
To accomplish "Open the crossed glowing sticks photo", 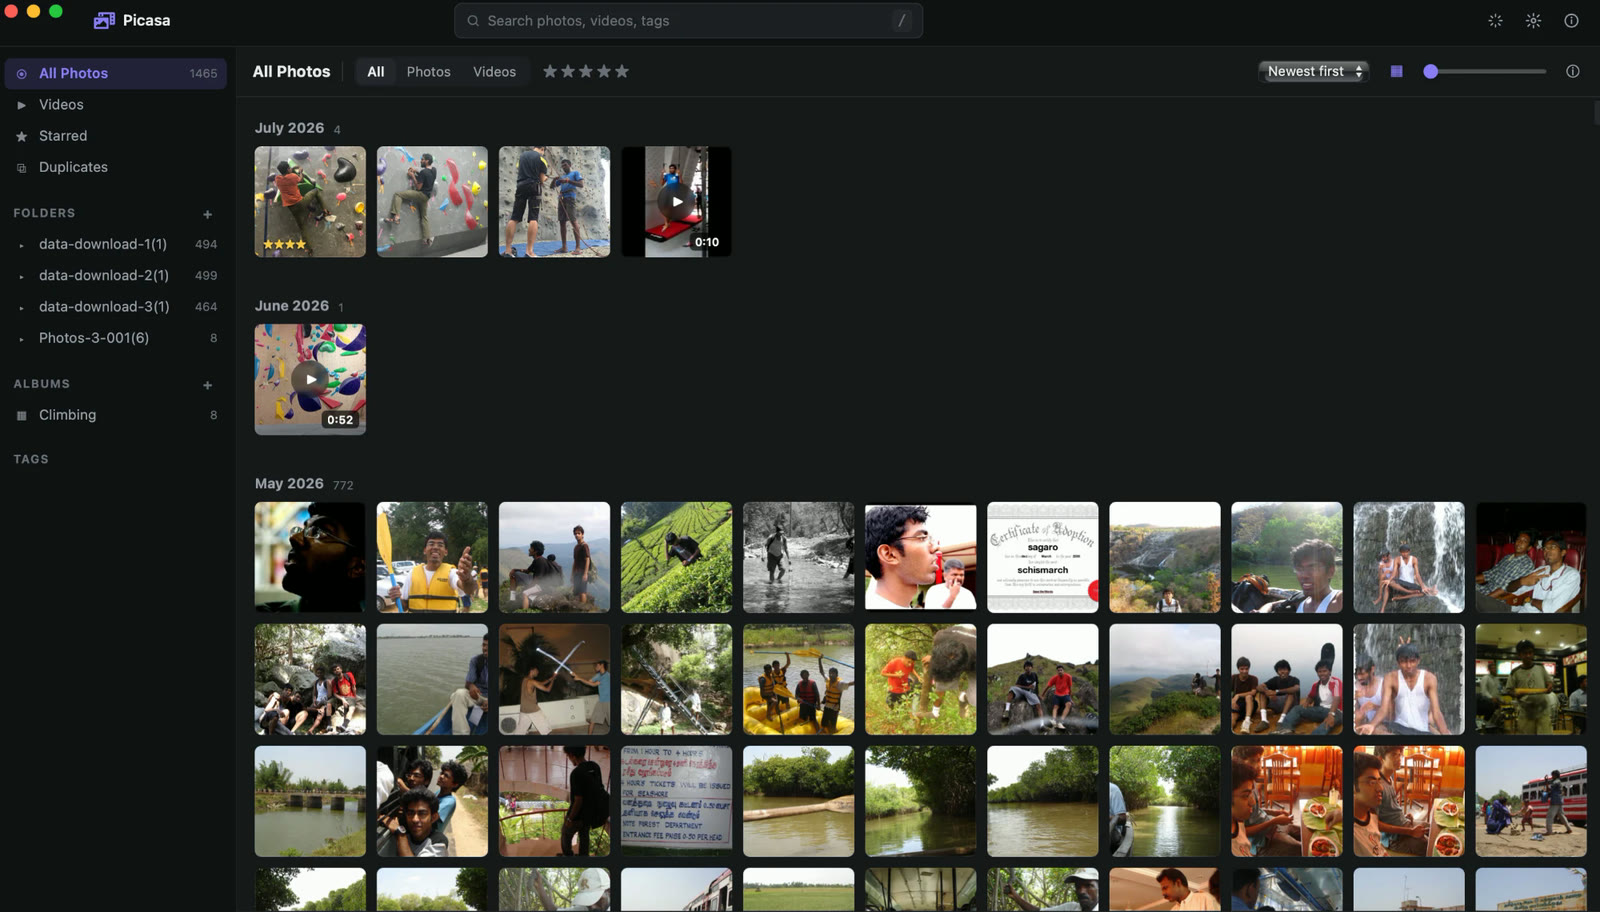I will [x=554, y=679].
